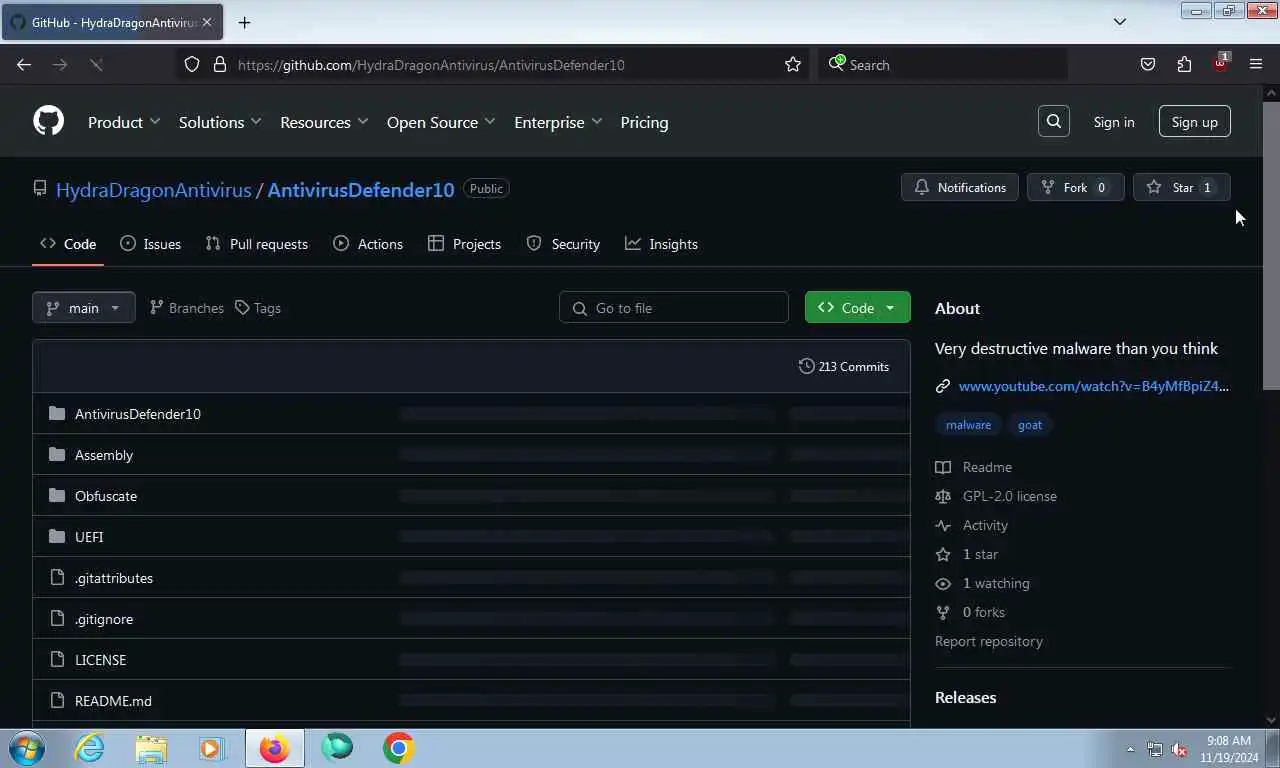Screen dimensions: 1280x768
Task: Open the Pocket save icon
Action: click(x=1148, y=65)
